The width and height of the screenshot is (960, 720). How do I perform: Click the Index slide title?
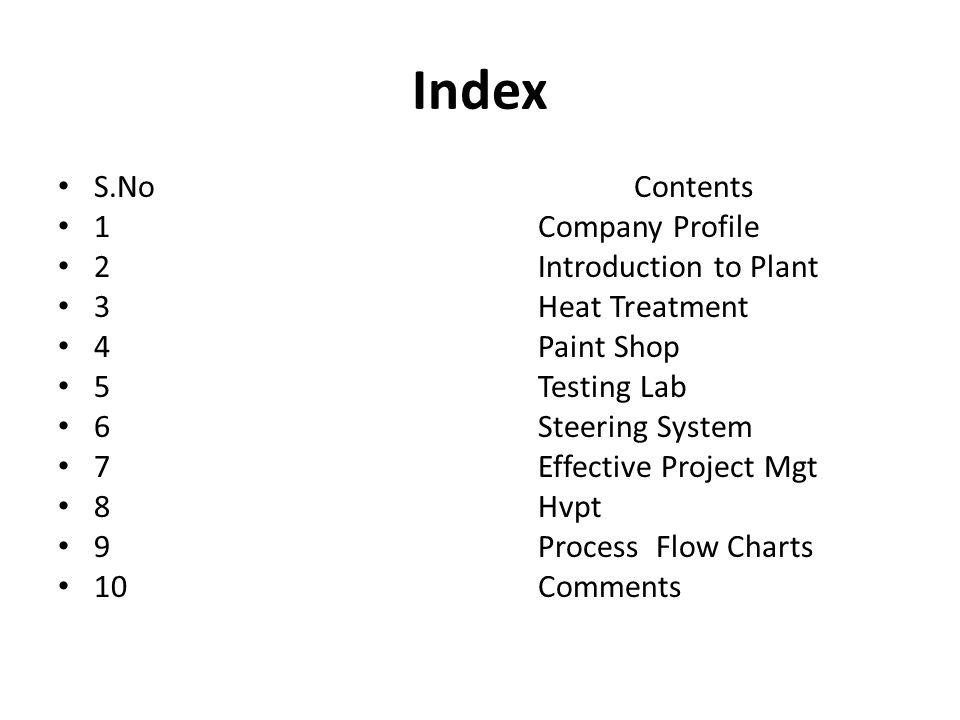(x=480, y=91)
